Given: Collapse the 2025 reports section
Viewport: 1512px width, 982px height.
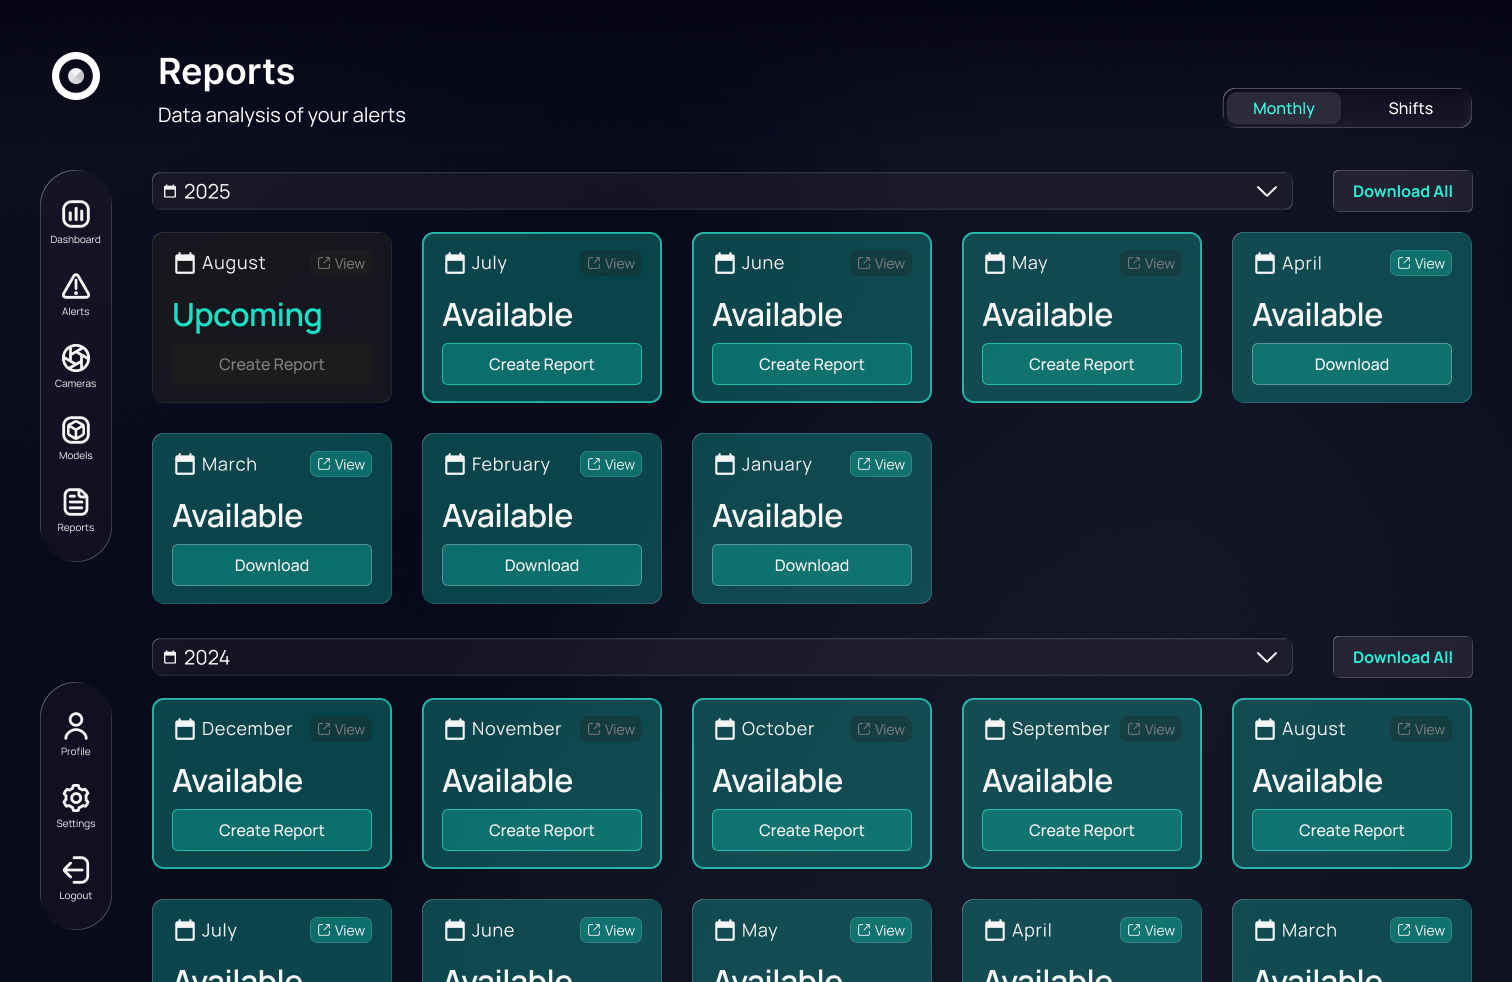Looking at the screenshot, I should click(x=1266, y=191).
